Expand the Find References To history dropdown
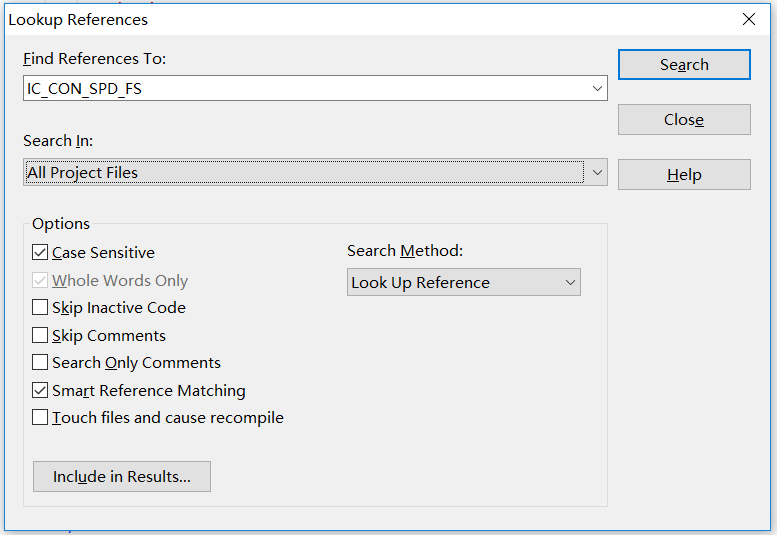Screen dimensions: 777x535 click(597, 88)
